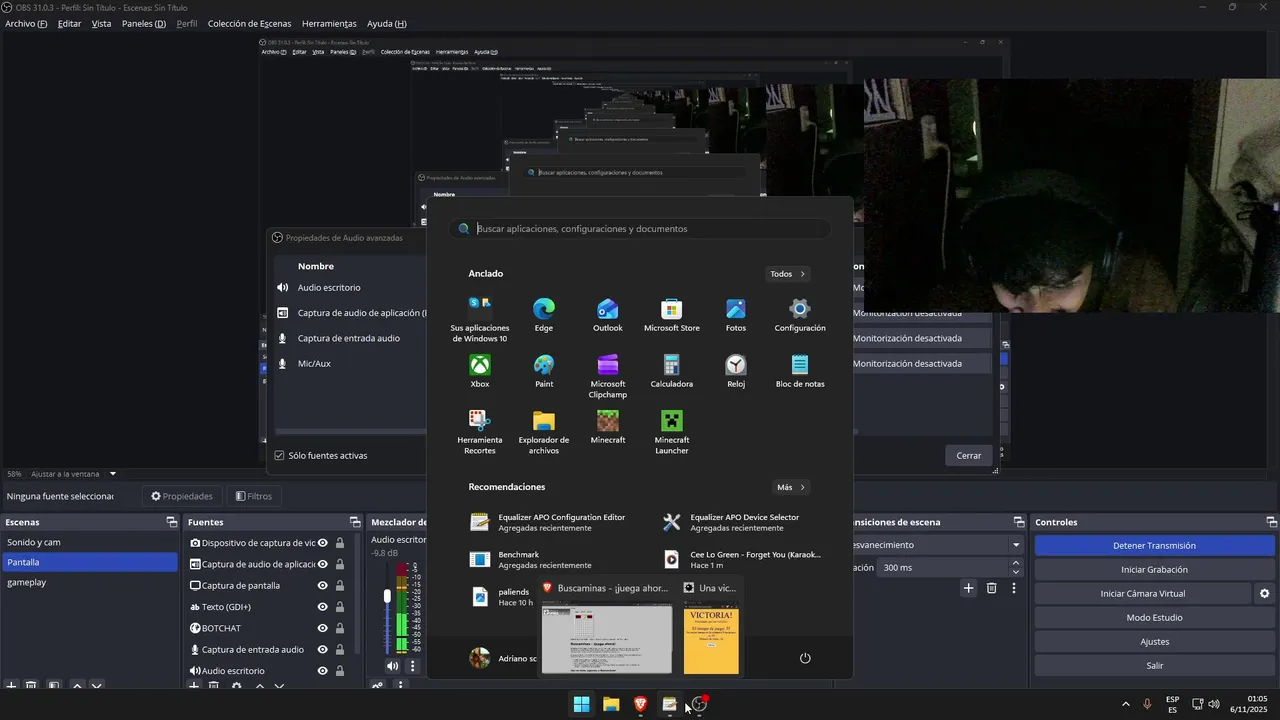Toggle BOTCHAT source visibility
Image resolution: width=1280 pixels, height=720 pixels.
point(323,628)
